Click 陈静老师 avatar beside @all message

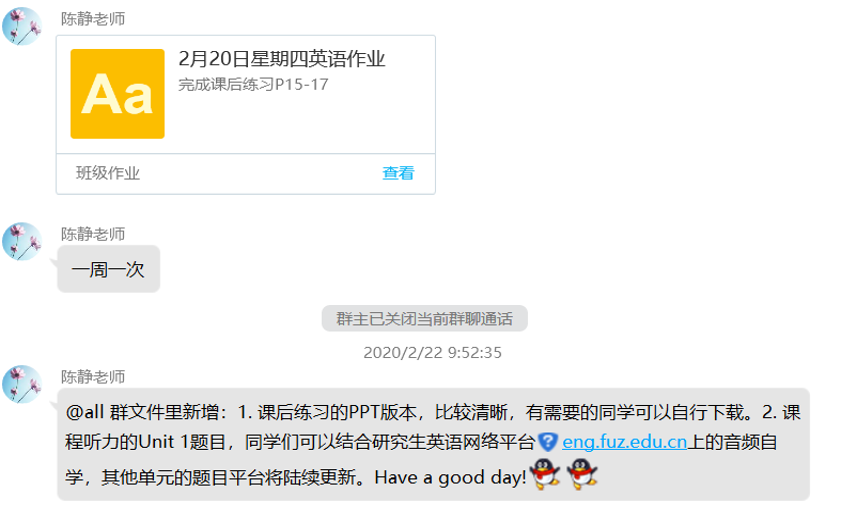coord(22,384)
